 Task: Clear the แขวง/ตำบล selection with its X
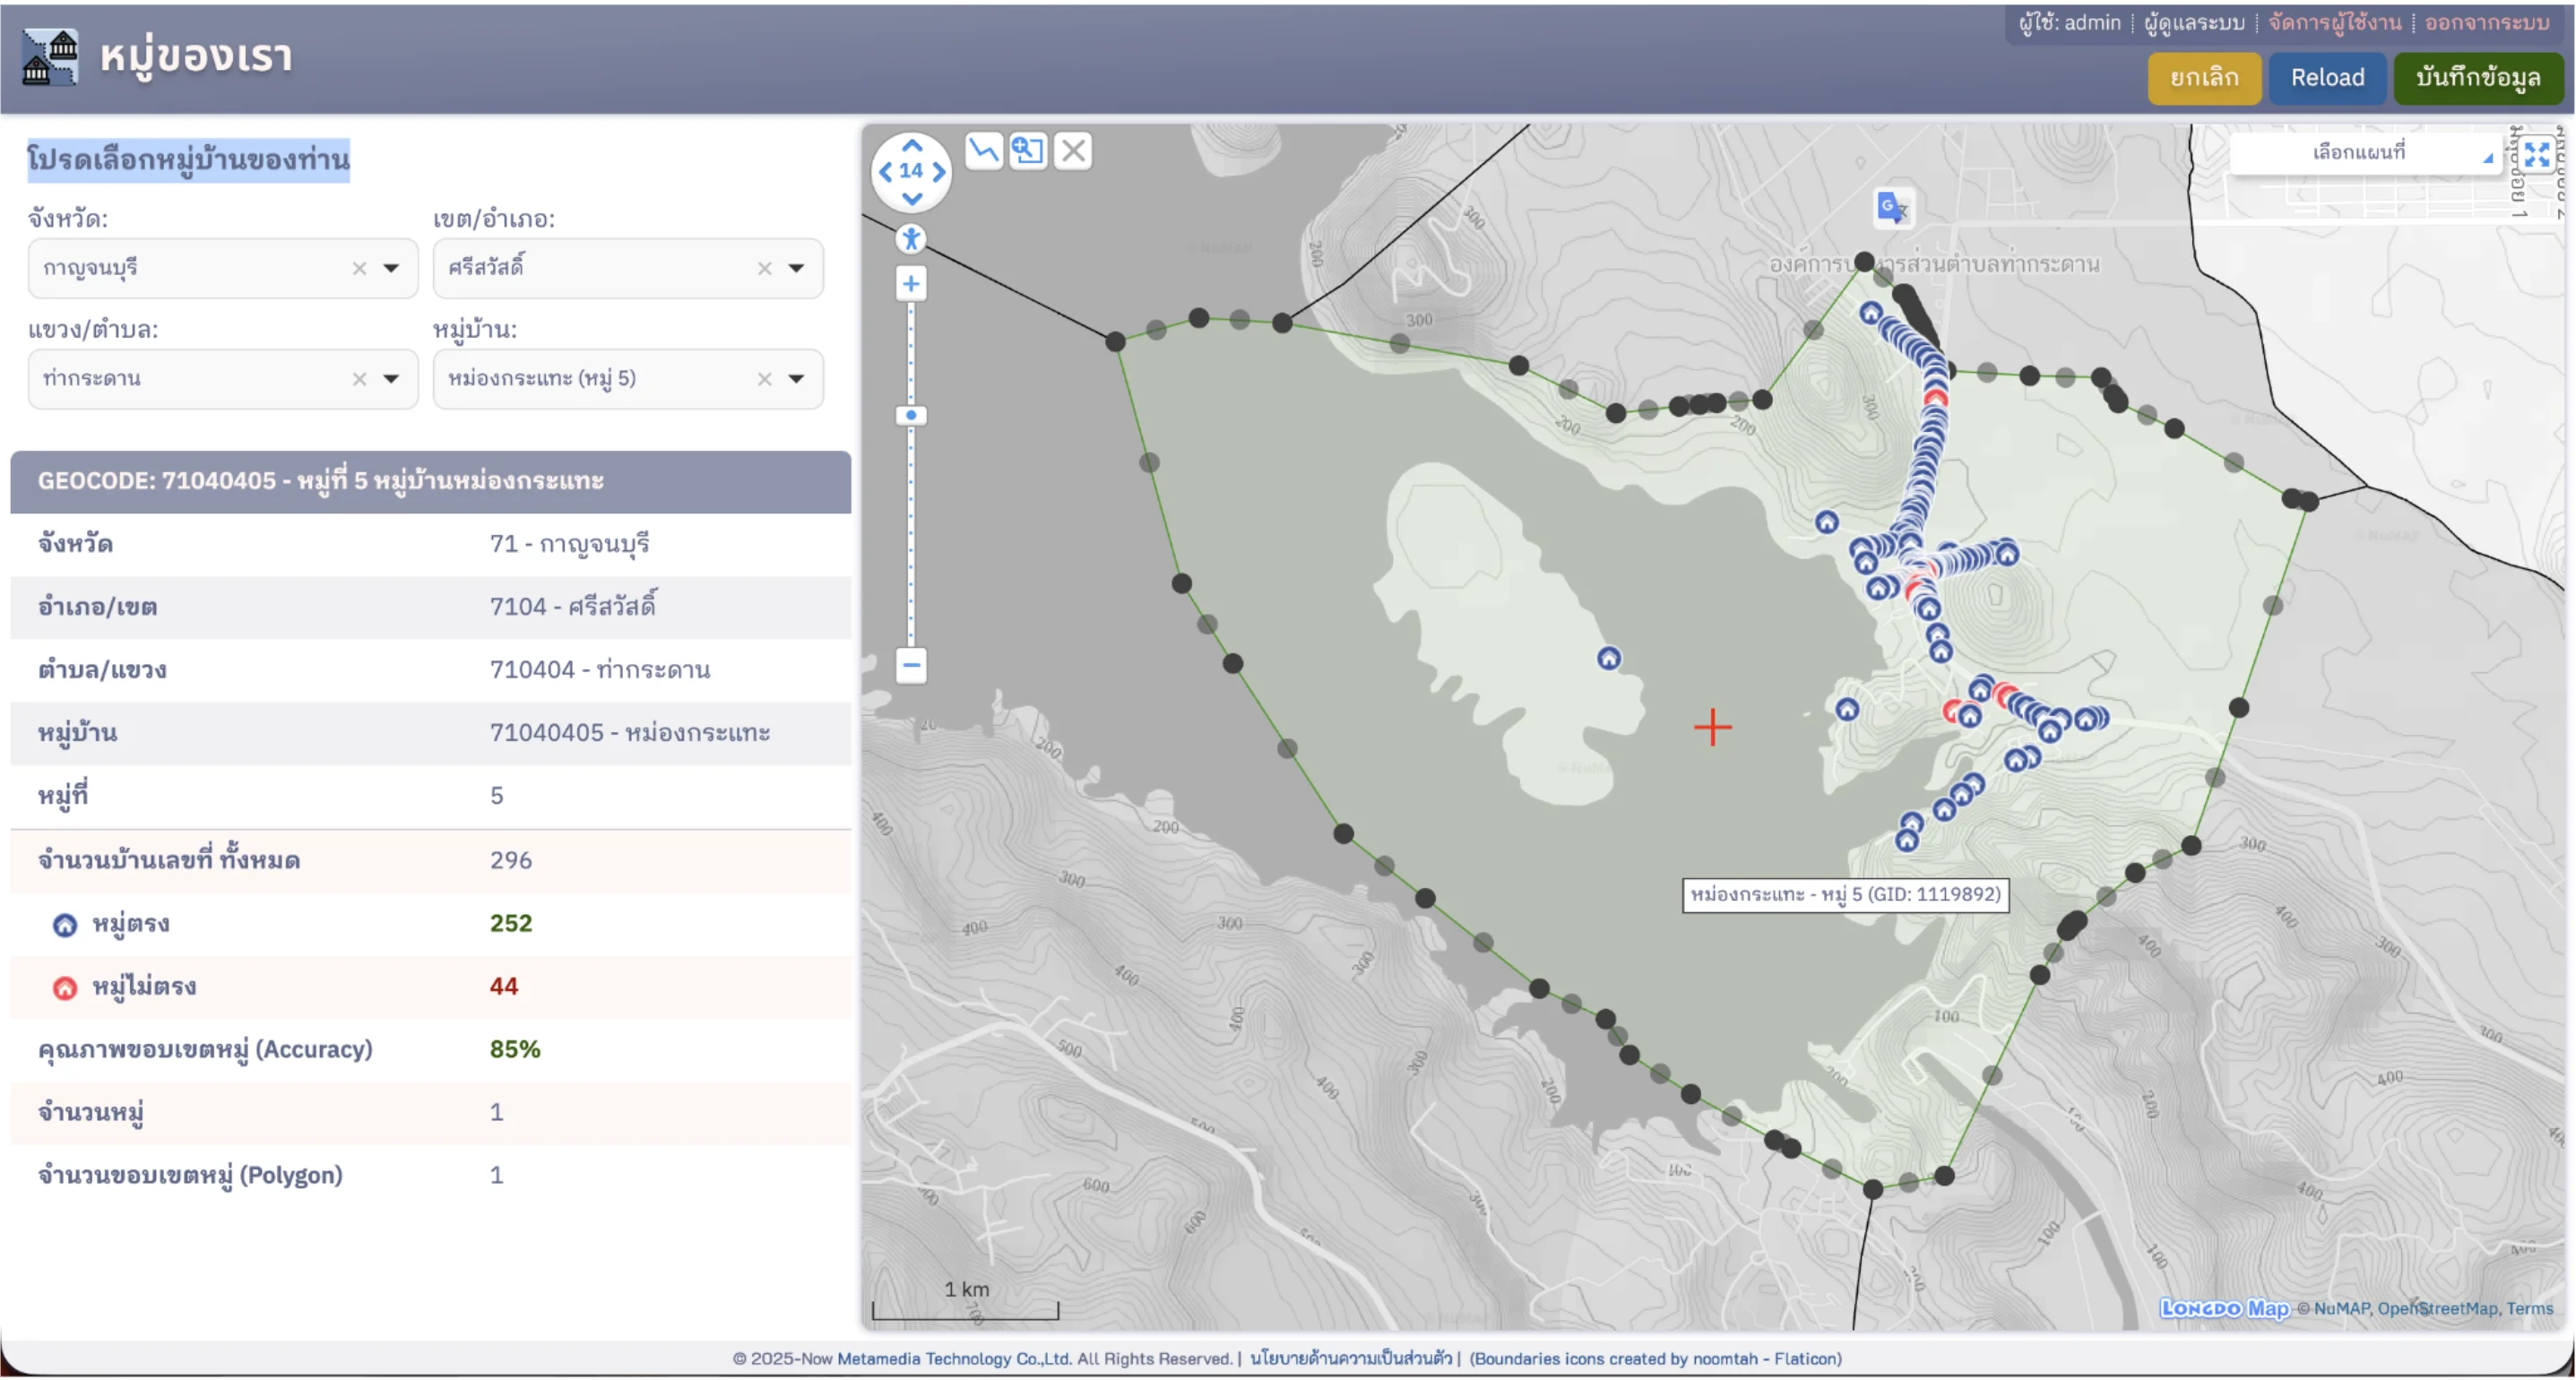[359, 379]
